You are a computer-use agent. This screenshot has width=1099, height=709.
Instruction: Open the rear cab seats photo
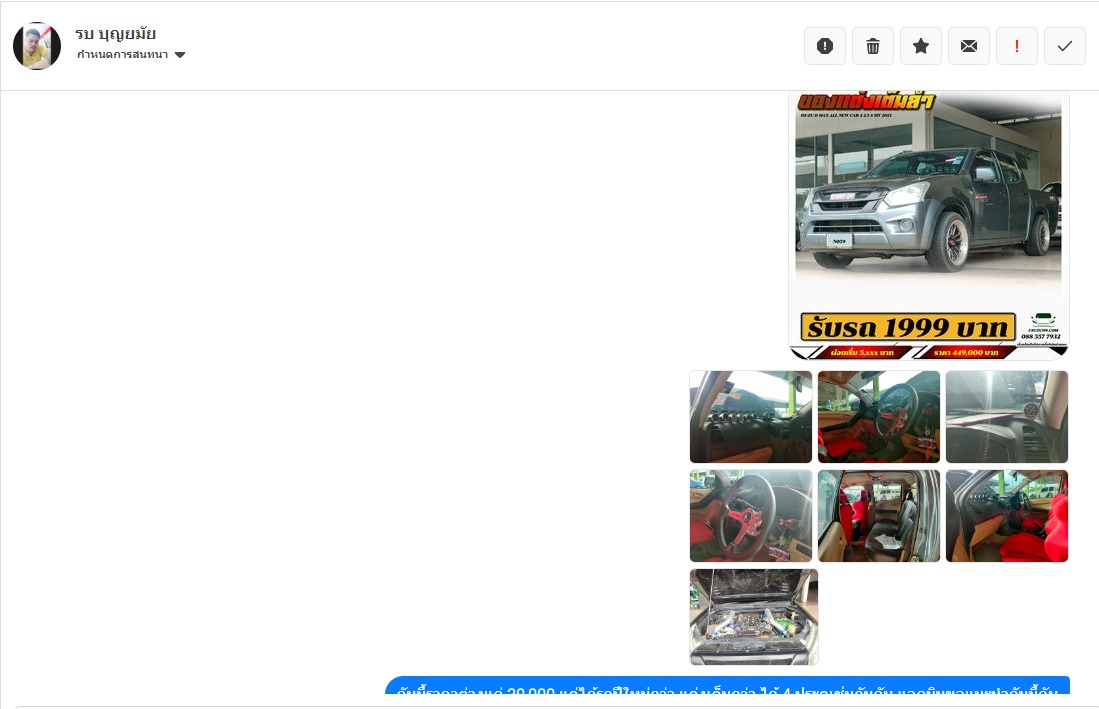coord(879,516)
